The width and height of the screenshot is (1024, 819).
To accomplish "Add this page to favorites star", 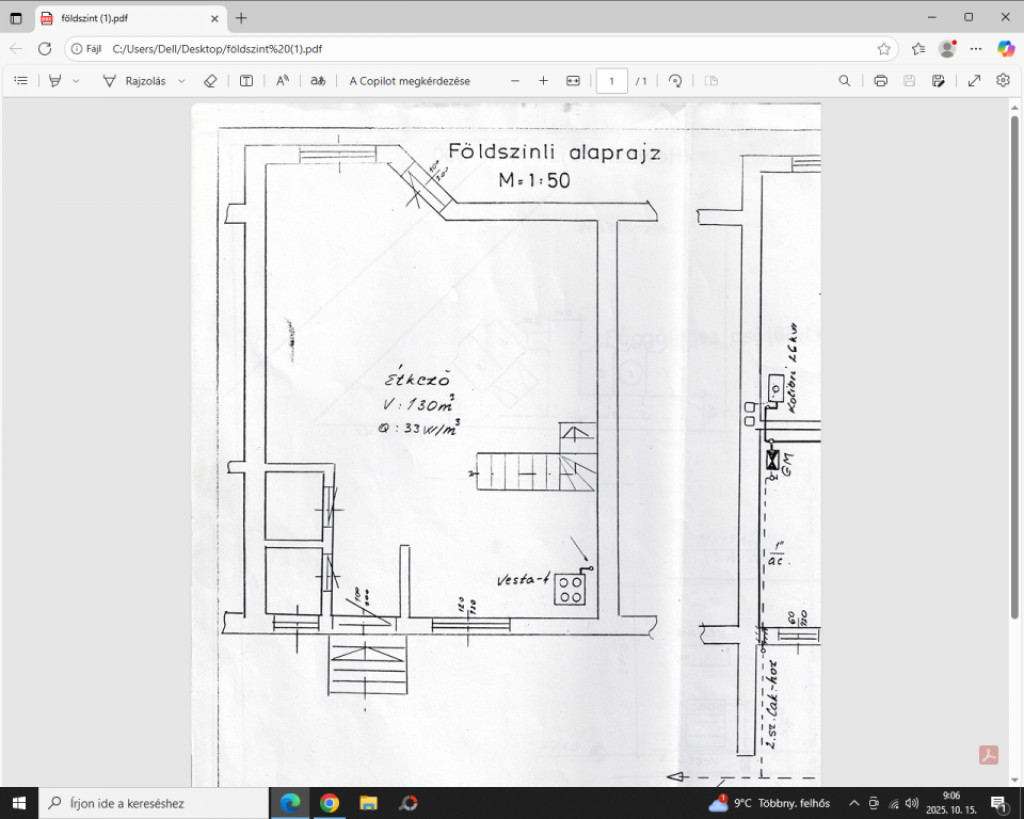I will 884,48.
